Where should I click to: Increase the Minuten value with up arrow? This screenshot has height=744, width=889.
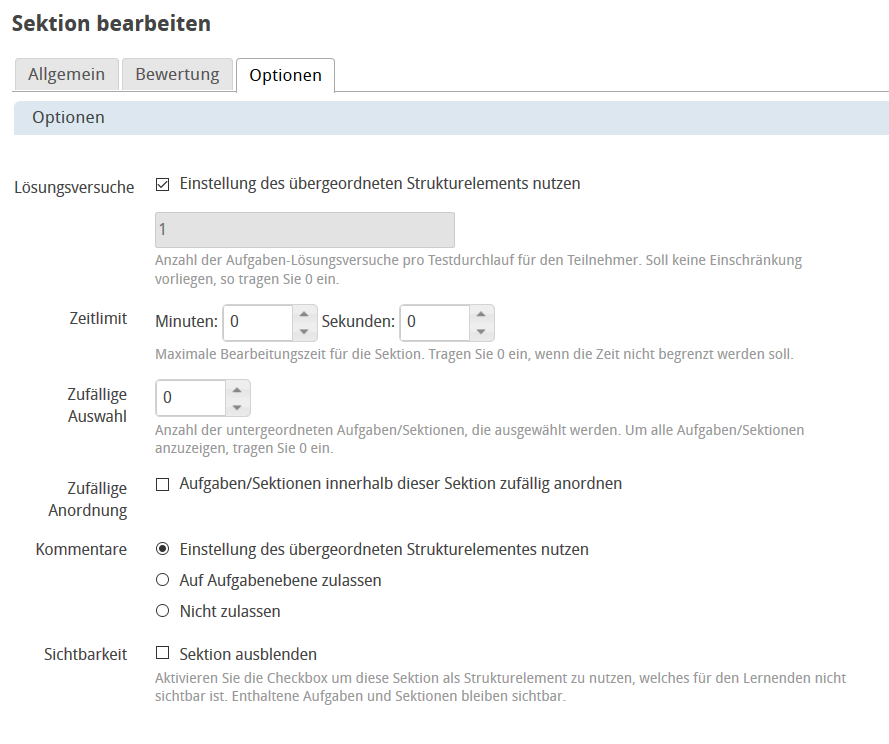click(304, 314)
